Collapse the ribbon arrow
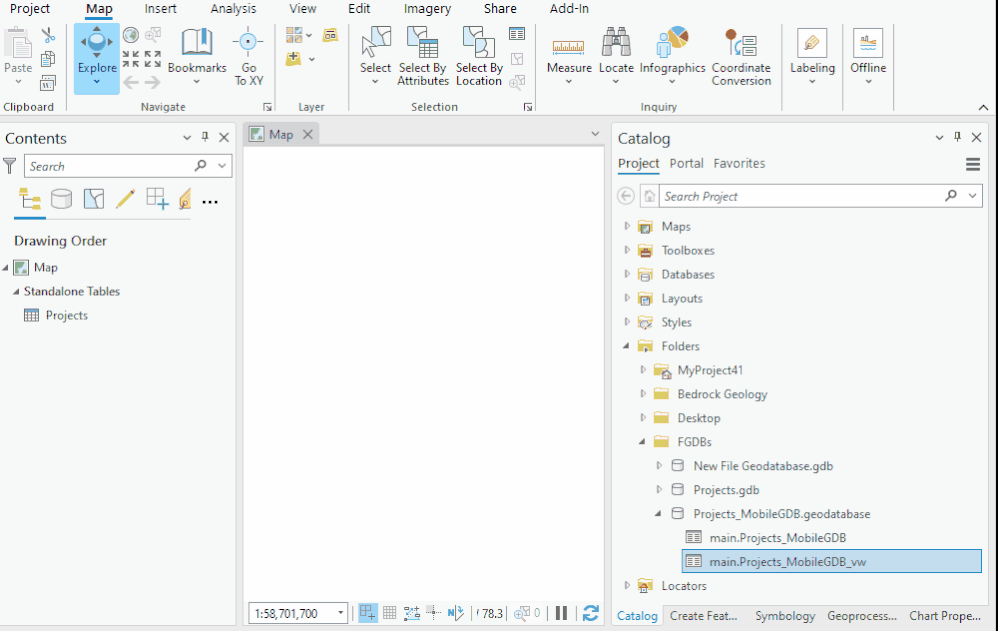Viewport: 998px width, 631px height. [983, 107]
